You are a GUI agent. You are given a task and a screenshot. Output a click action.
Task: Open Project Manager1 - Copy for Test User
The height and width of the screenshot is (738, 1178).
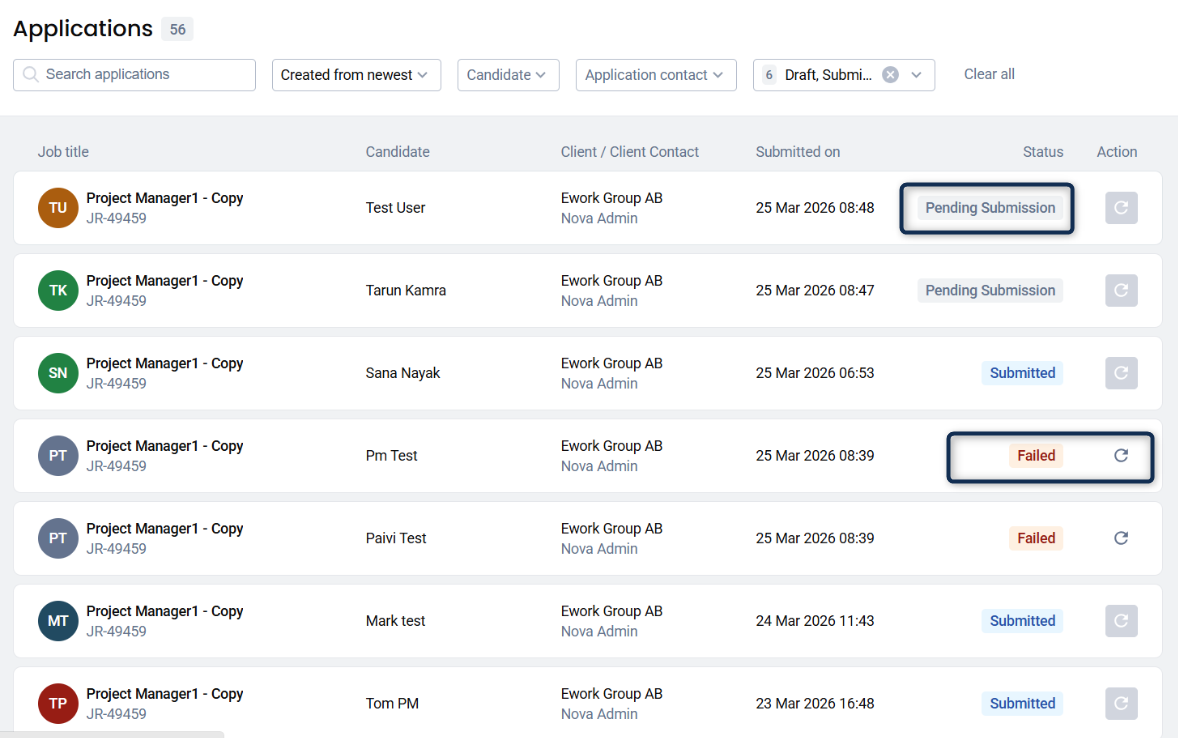(165, 198)
